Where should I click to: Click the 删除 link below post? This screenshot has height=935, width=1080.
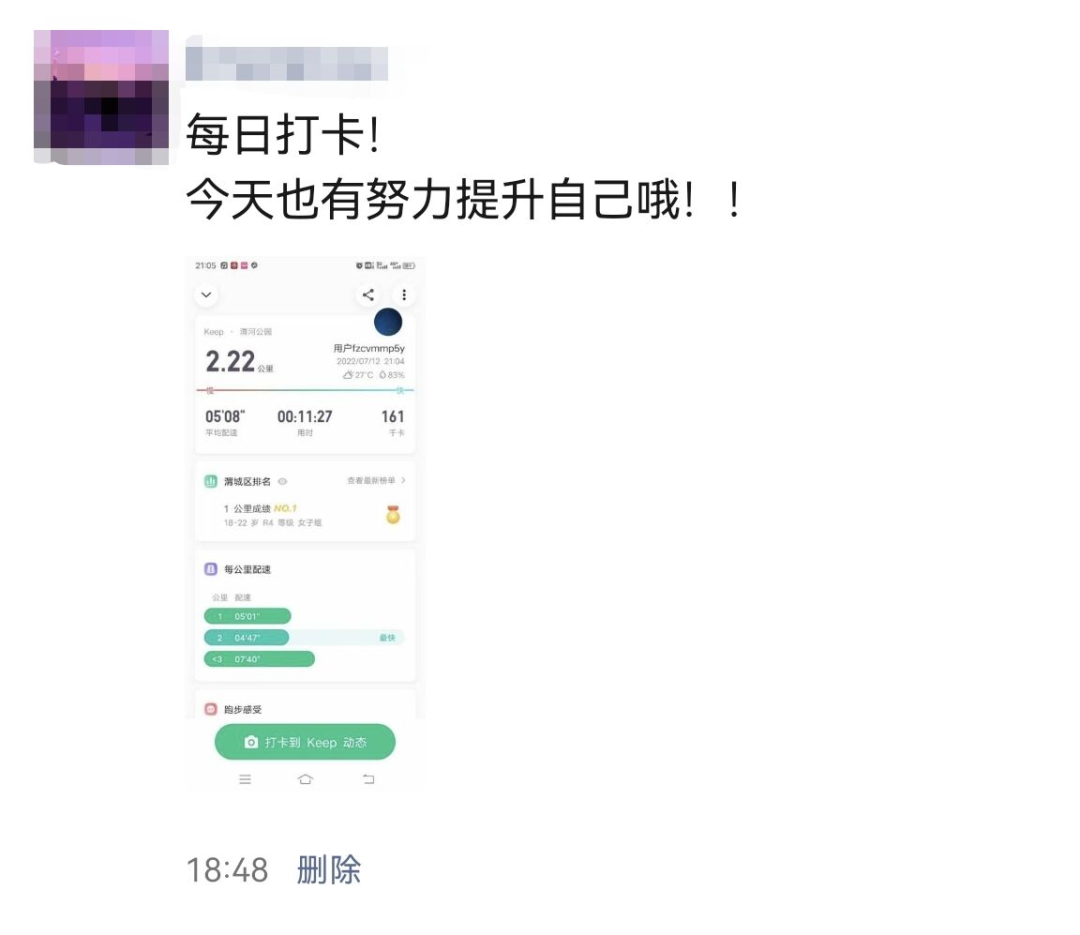tap(329, 870)
